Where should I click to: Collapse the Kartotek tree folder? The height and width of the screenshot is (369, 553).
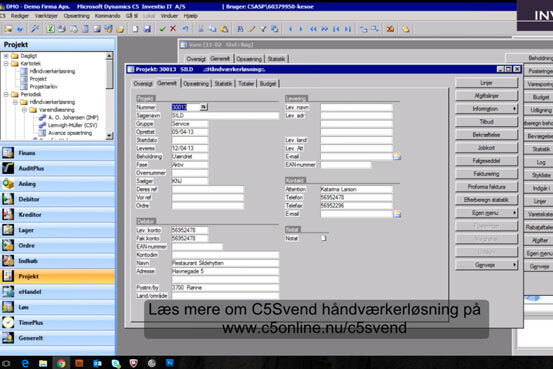(6, 64)
